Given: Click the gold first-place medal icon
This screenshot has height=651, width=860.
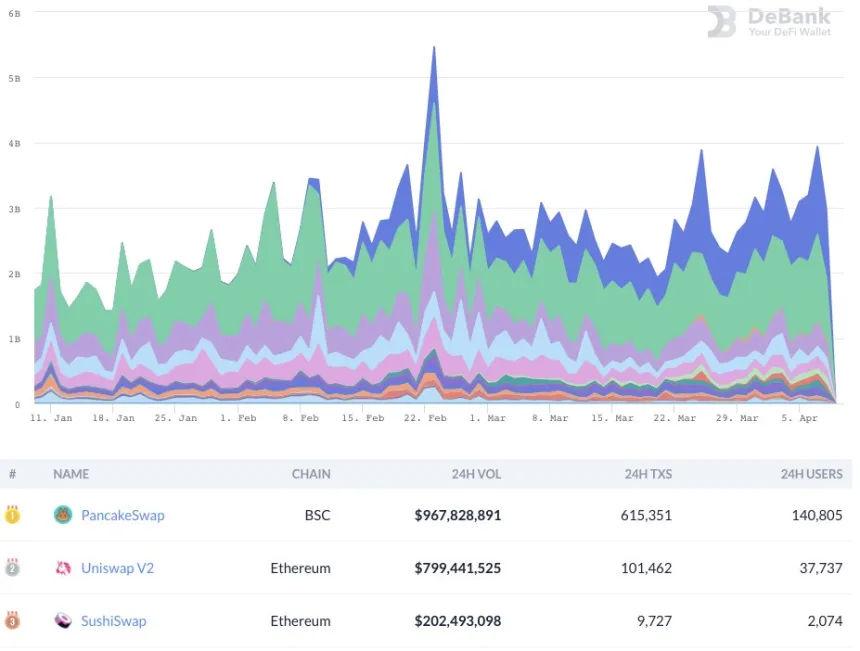Looking at the screenshot, I should 12,515.
